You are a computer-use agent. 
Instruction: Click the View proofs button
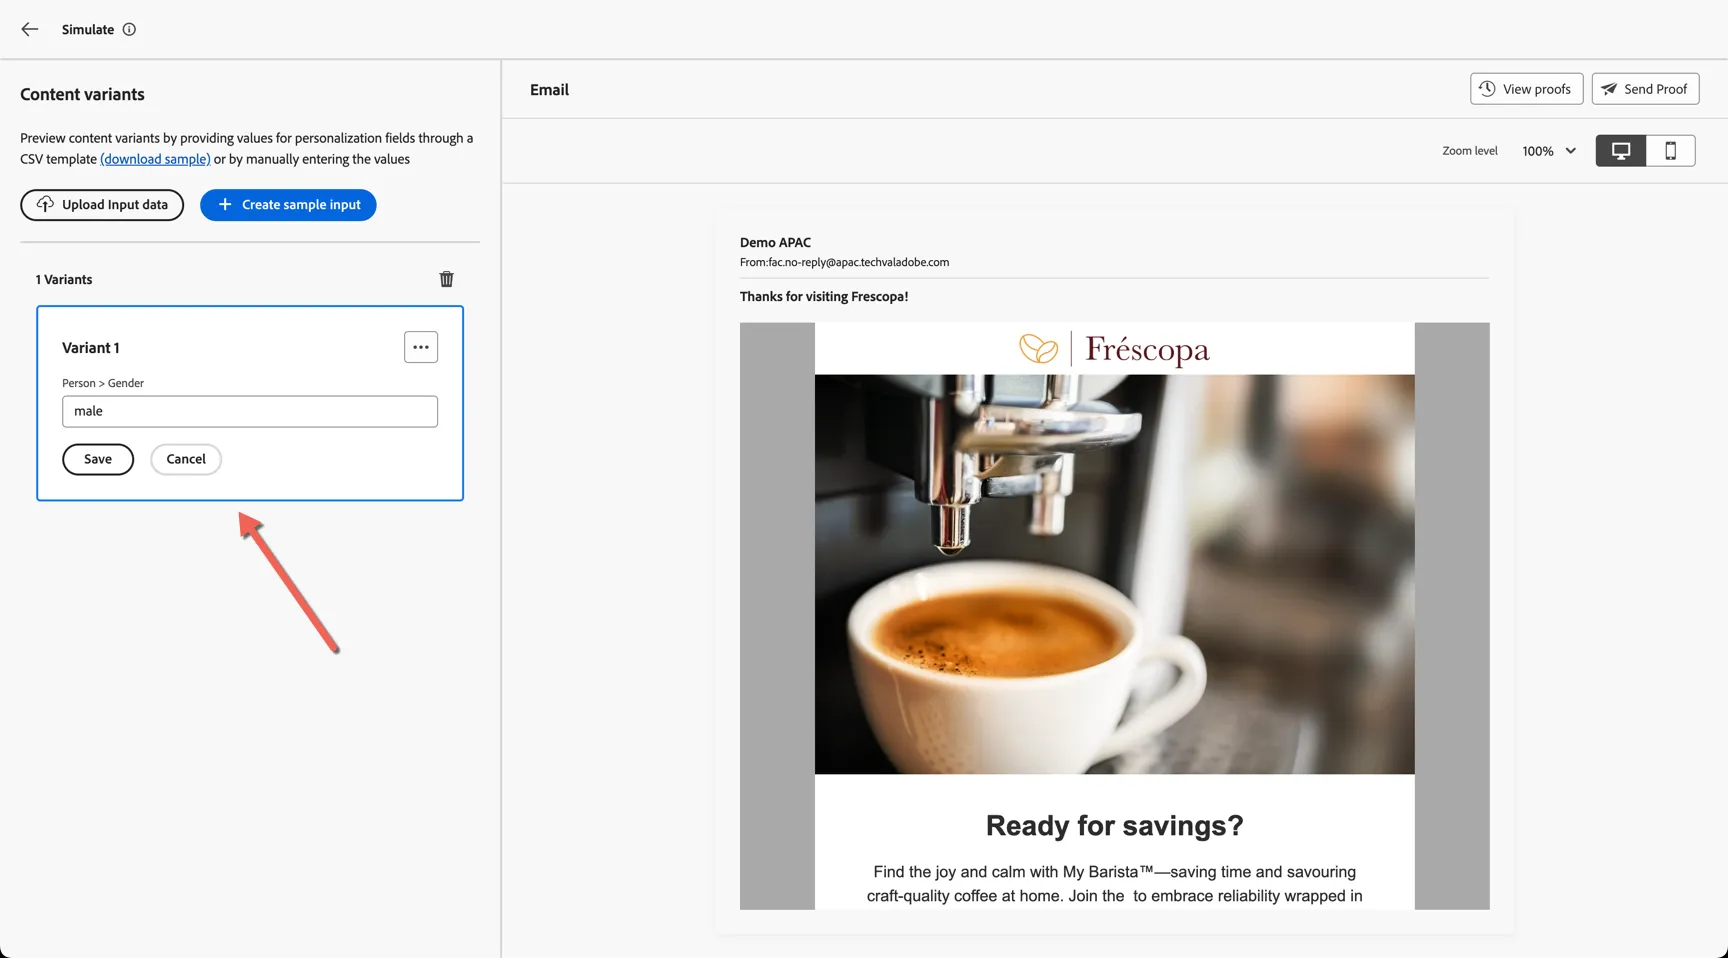[x=1526, y=89]
